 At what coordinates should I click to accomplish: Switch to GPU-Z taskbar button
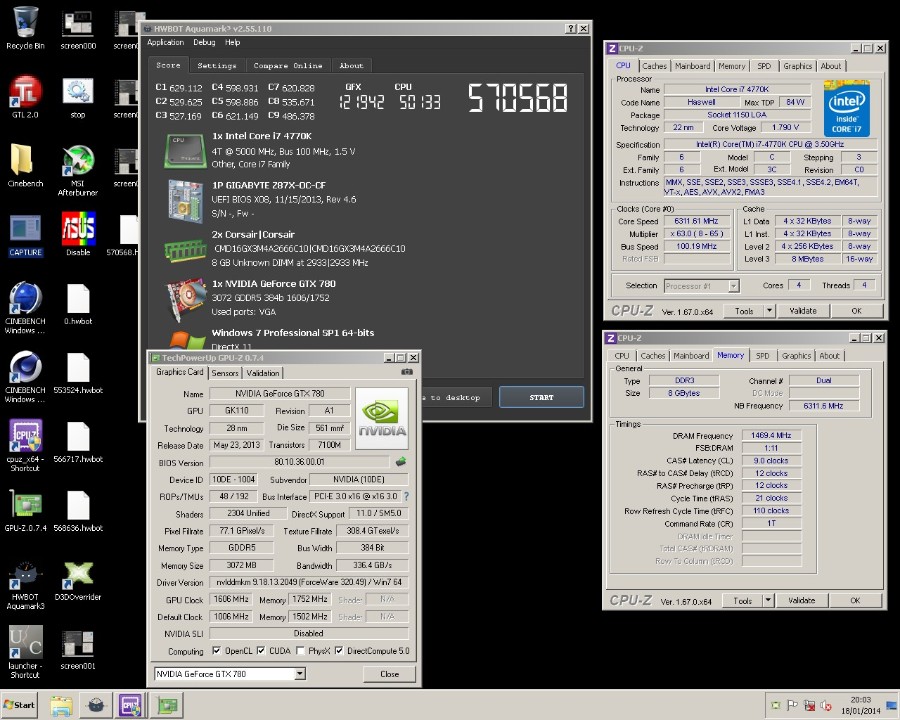[167, 706]
